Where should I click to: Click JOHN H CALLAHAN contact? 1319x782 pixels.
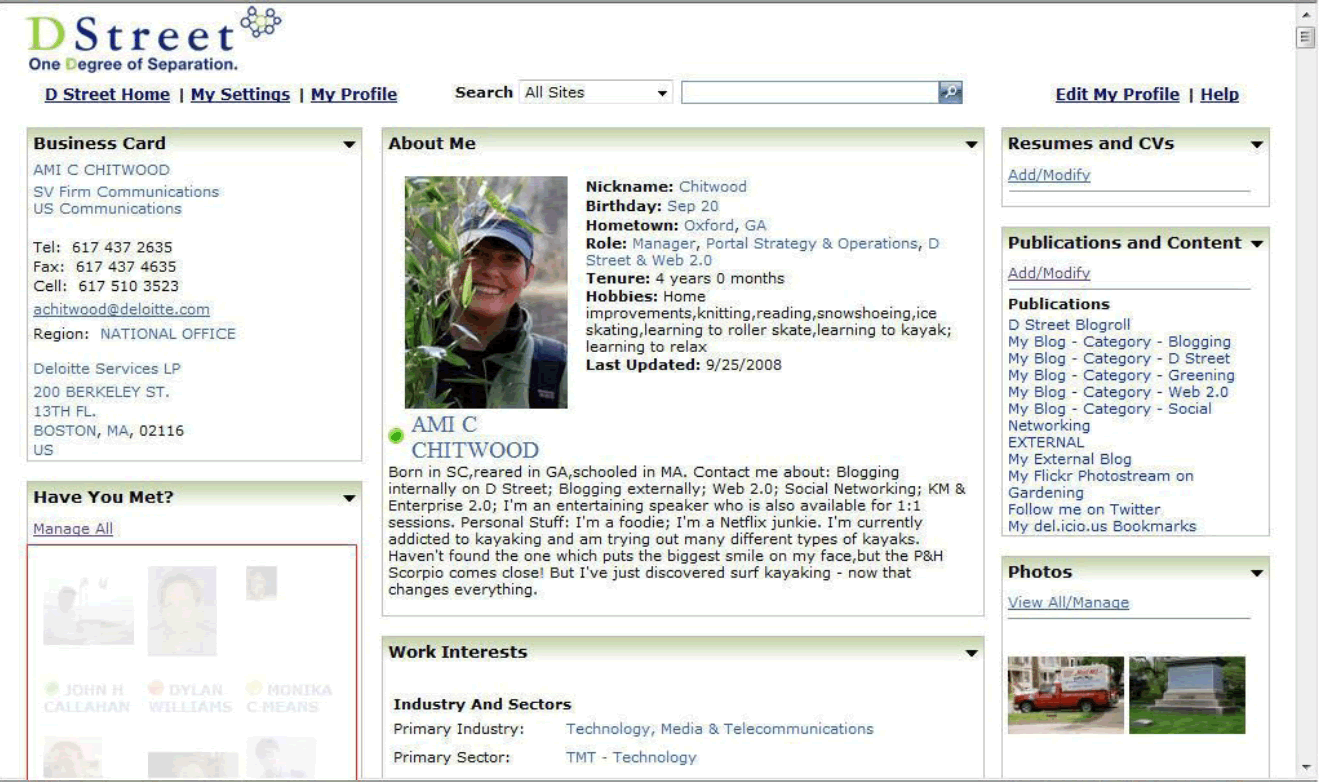pos(87,698)
